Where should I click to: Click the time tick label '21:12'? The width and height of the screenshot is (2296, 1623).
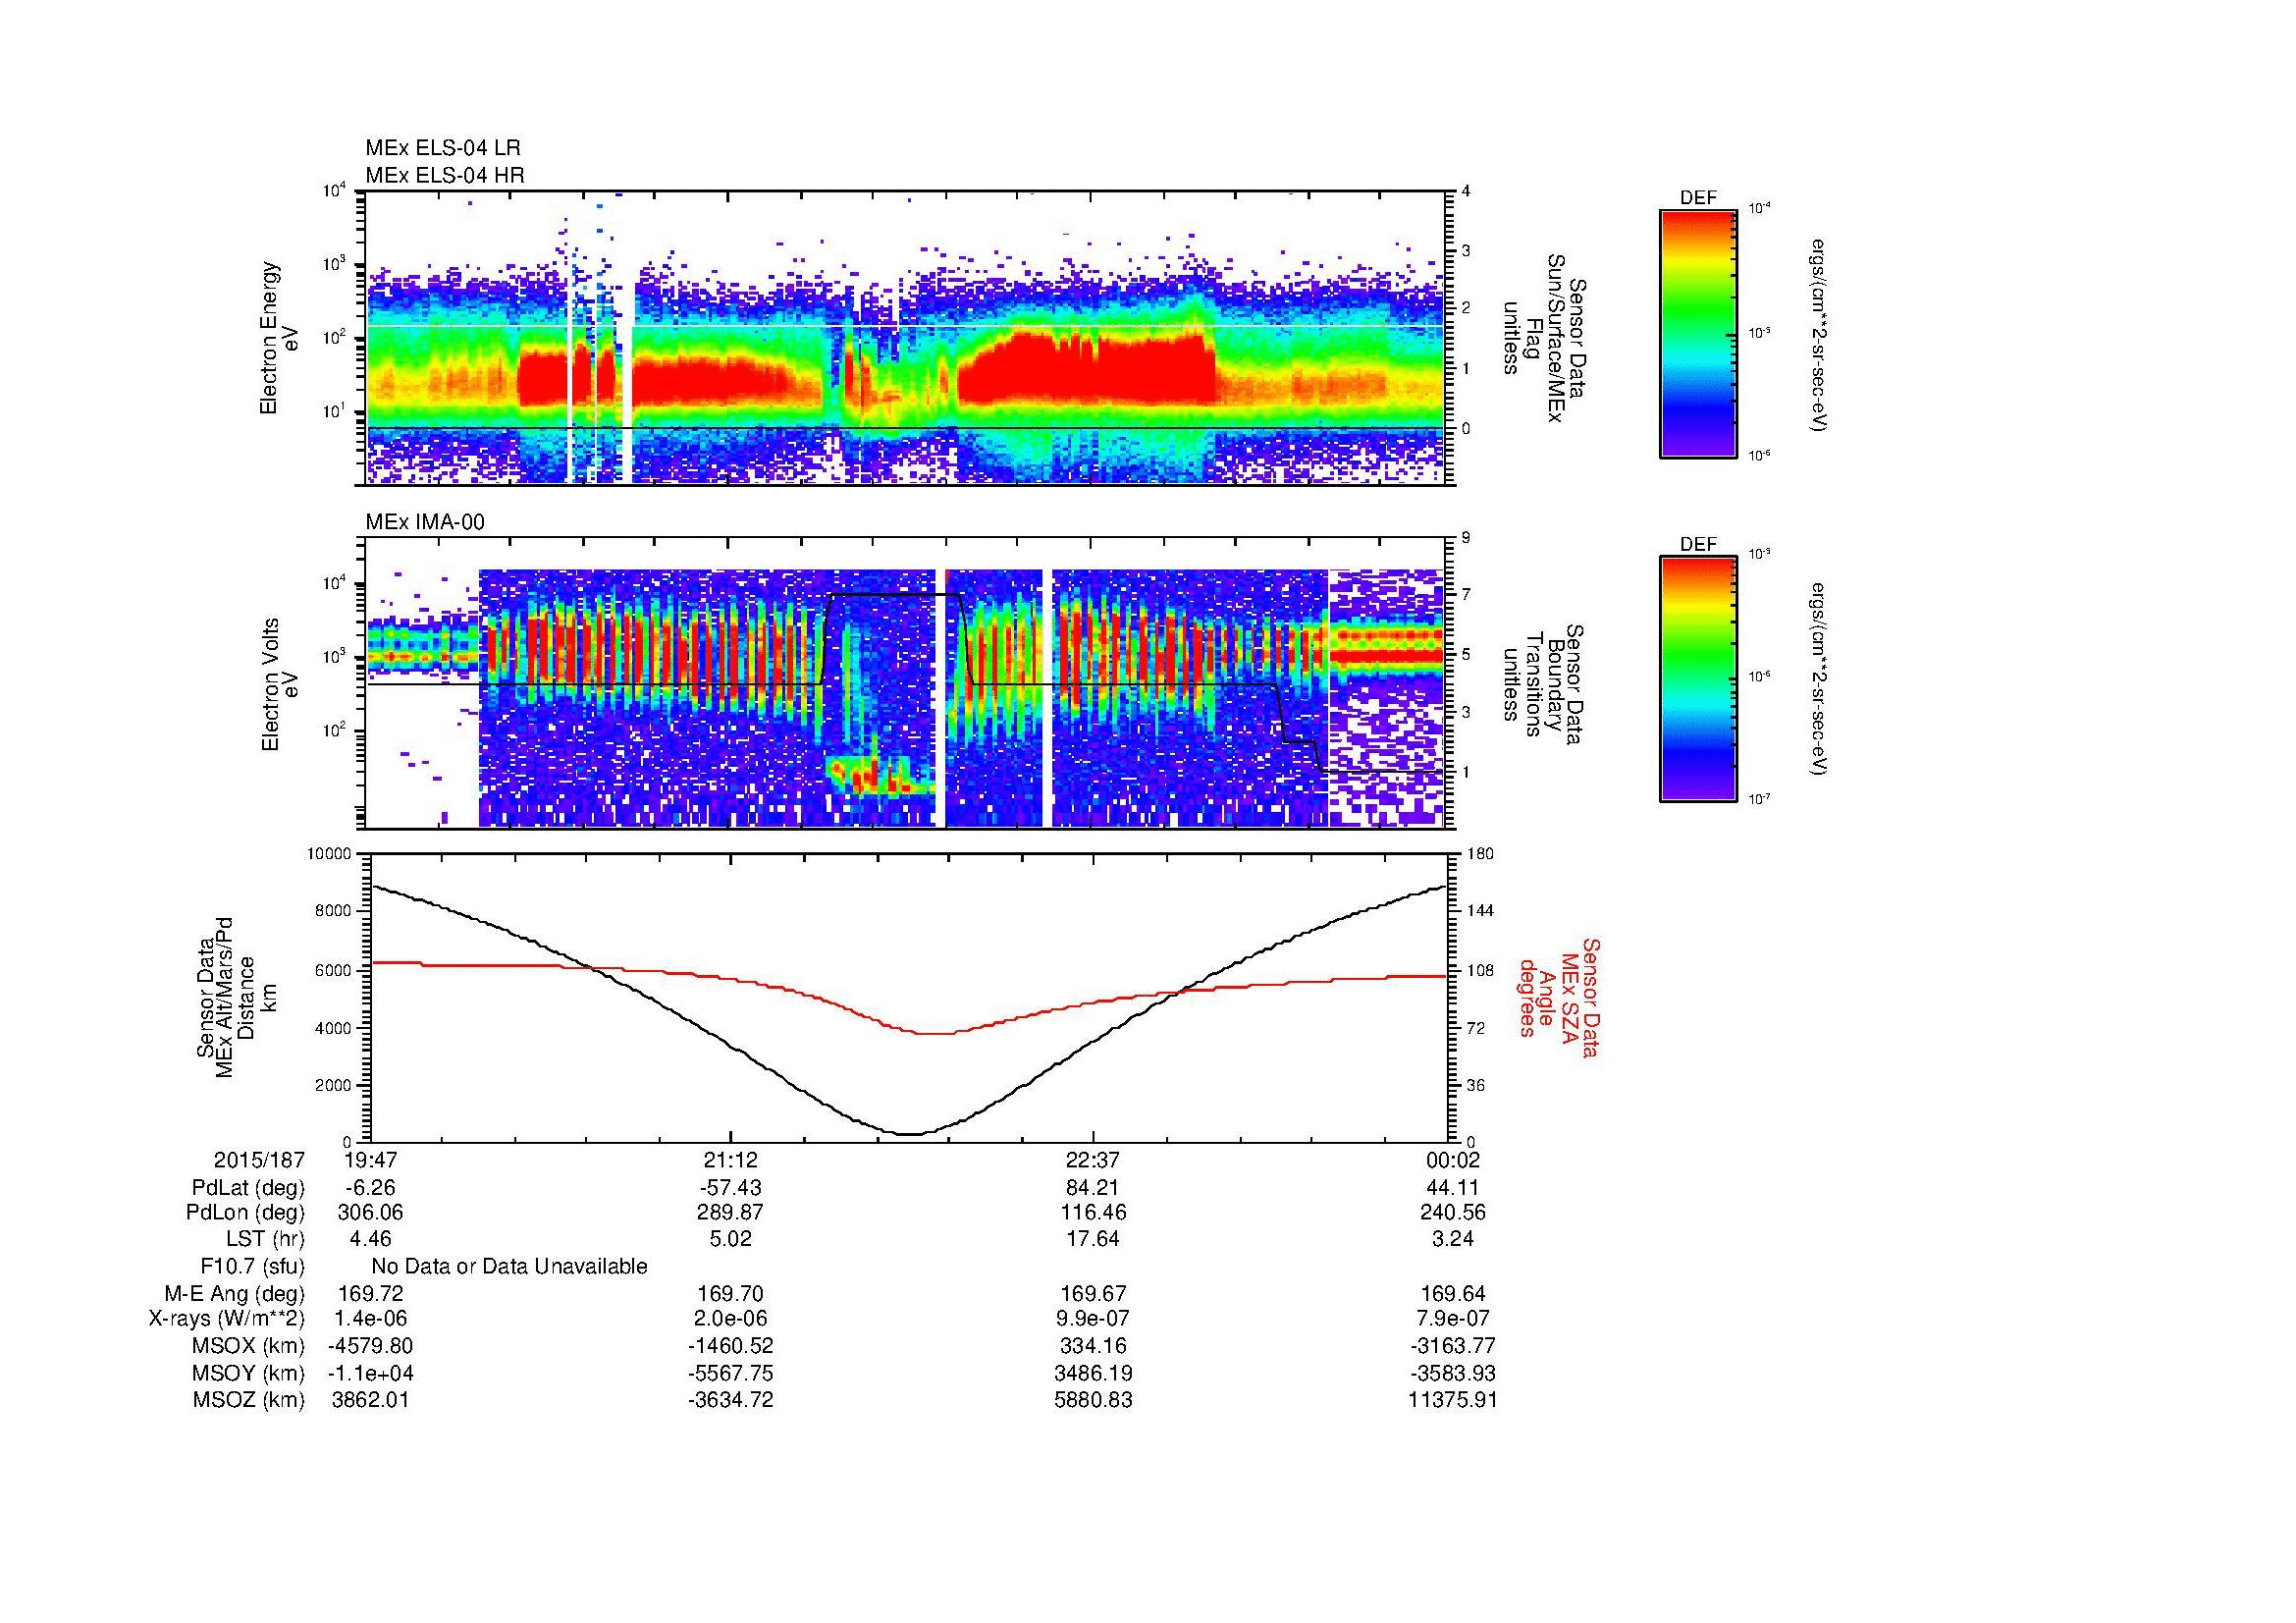click(731, 1160)
